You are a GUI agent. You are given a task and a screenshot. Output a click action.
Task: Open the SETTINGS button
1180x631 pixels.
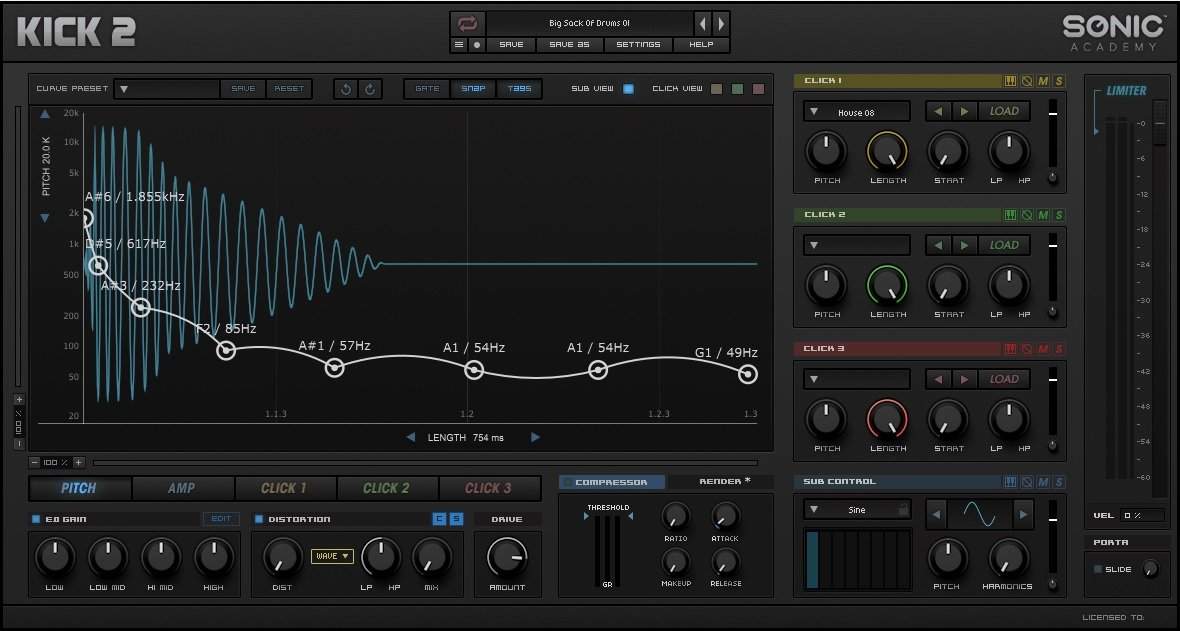click(638, 44)
